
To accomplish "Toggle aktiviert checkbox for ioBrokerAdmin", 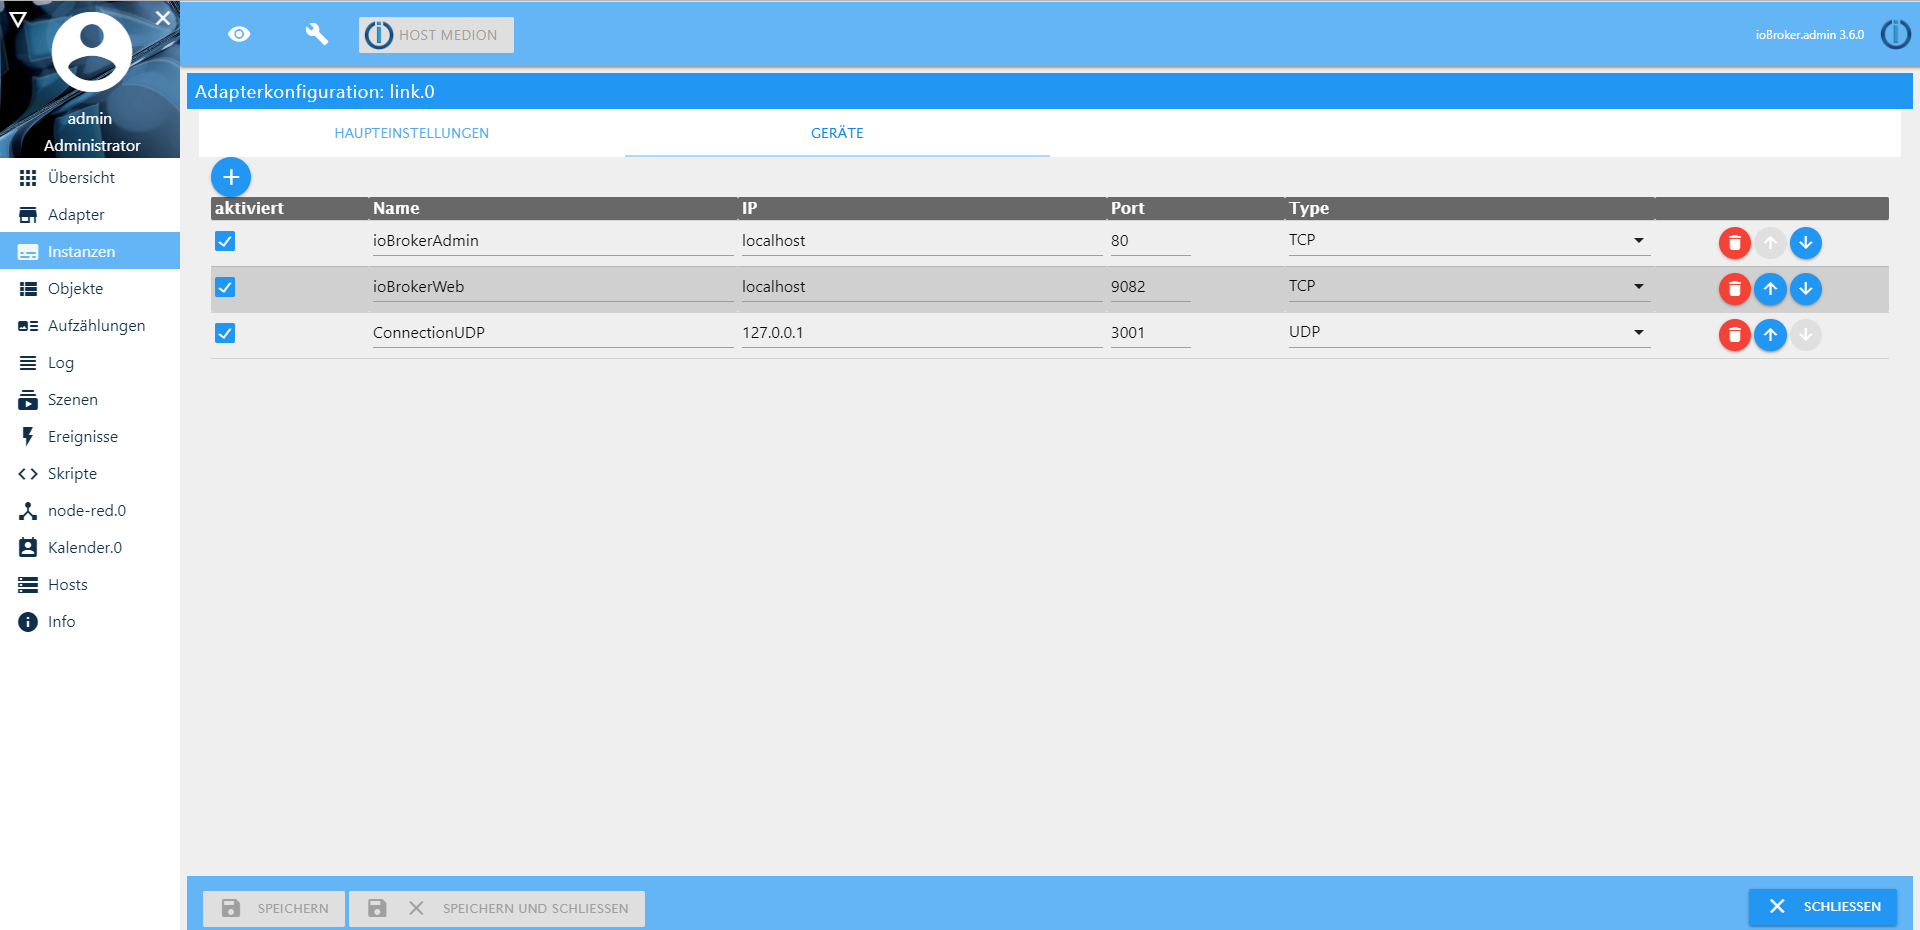I will pyautogui.click(x=225, y=241).
